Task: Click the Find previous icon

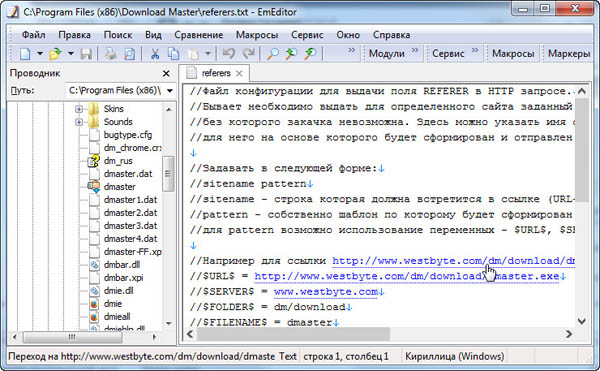Action: click(x=292, y=54)
